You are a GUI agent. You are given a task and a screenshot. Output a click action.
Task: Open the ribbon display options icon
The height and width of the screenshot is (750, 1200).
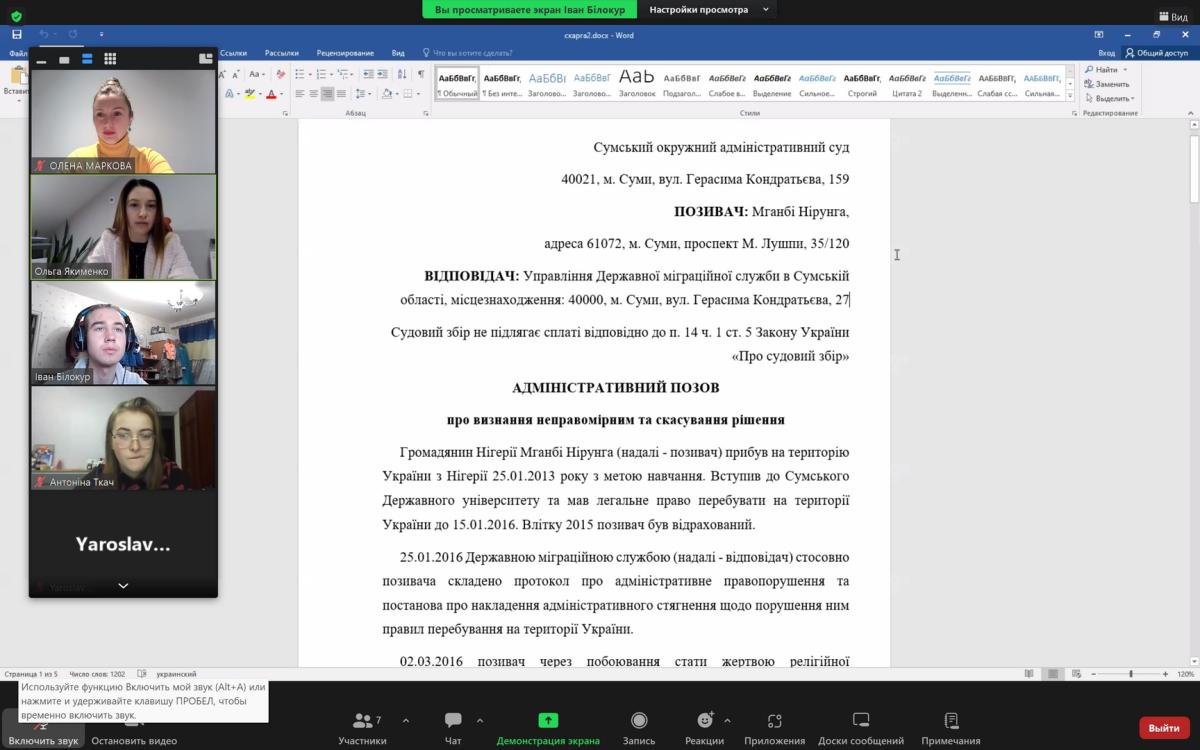[1099, 35]
